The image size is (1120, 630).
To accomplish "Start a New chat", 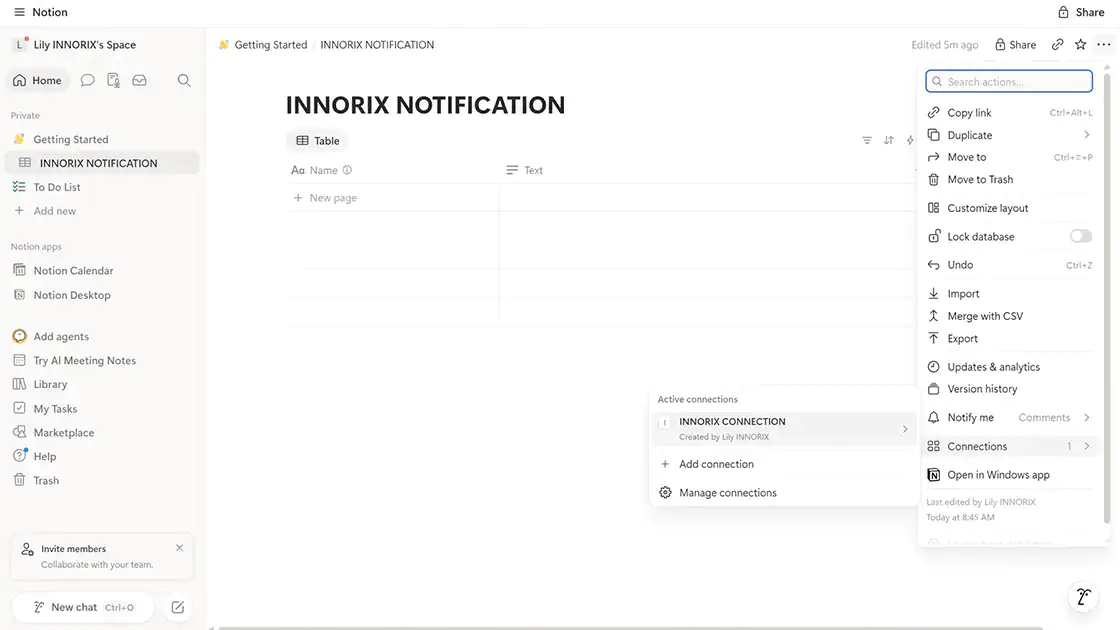I will pyautogui.click(x=83, y=607).
